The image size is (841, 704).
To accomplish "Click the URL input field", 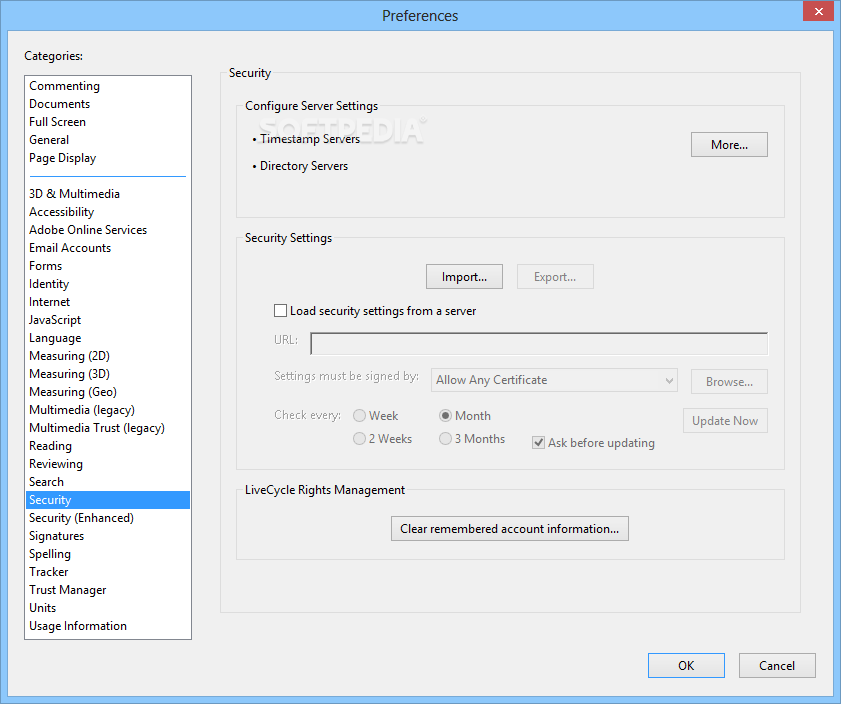I will point(539,344).
